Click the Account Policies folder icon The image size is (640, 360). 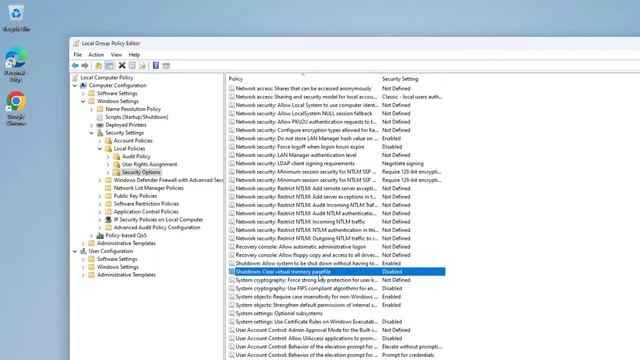tap(108, 141)
